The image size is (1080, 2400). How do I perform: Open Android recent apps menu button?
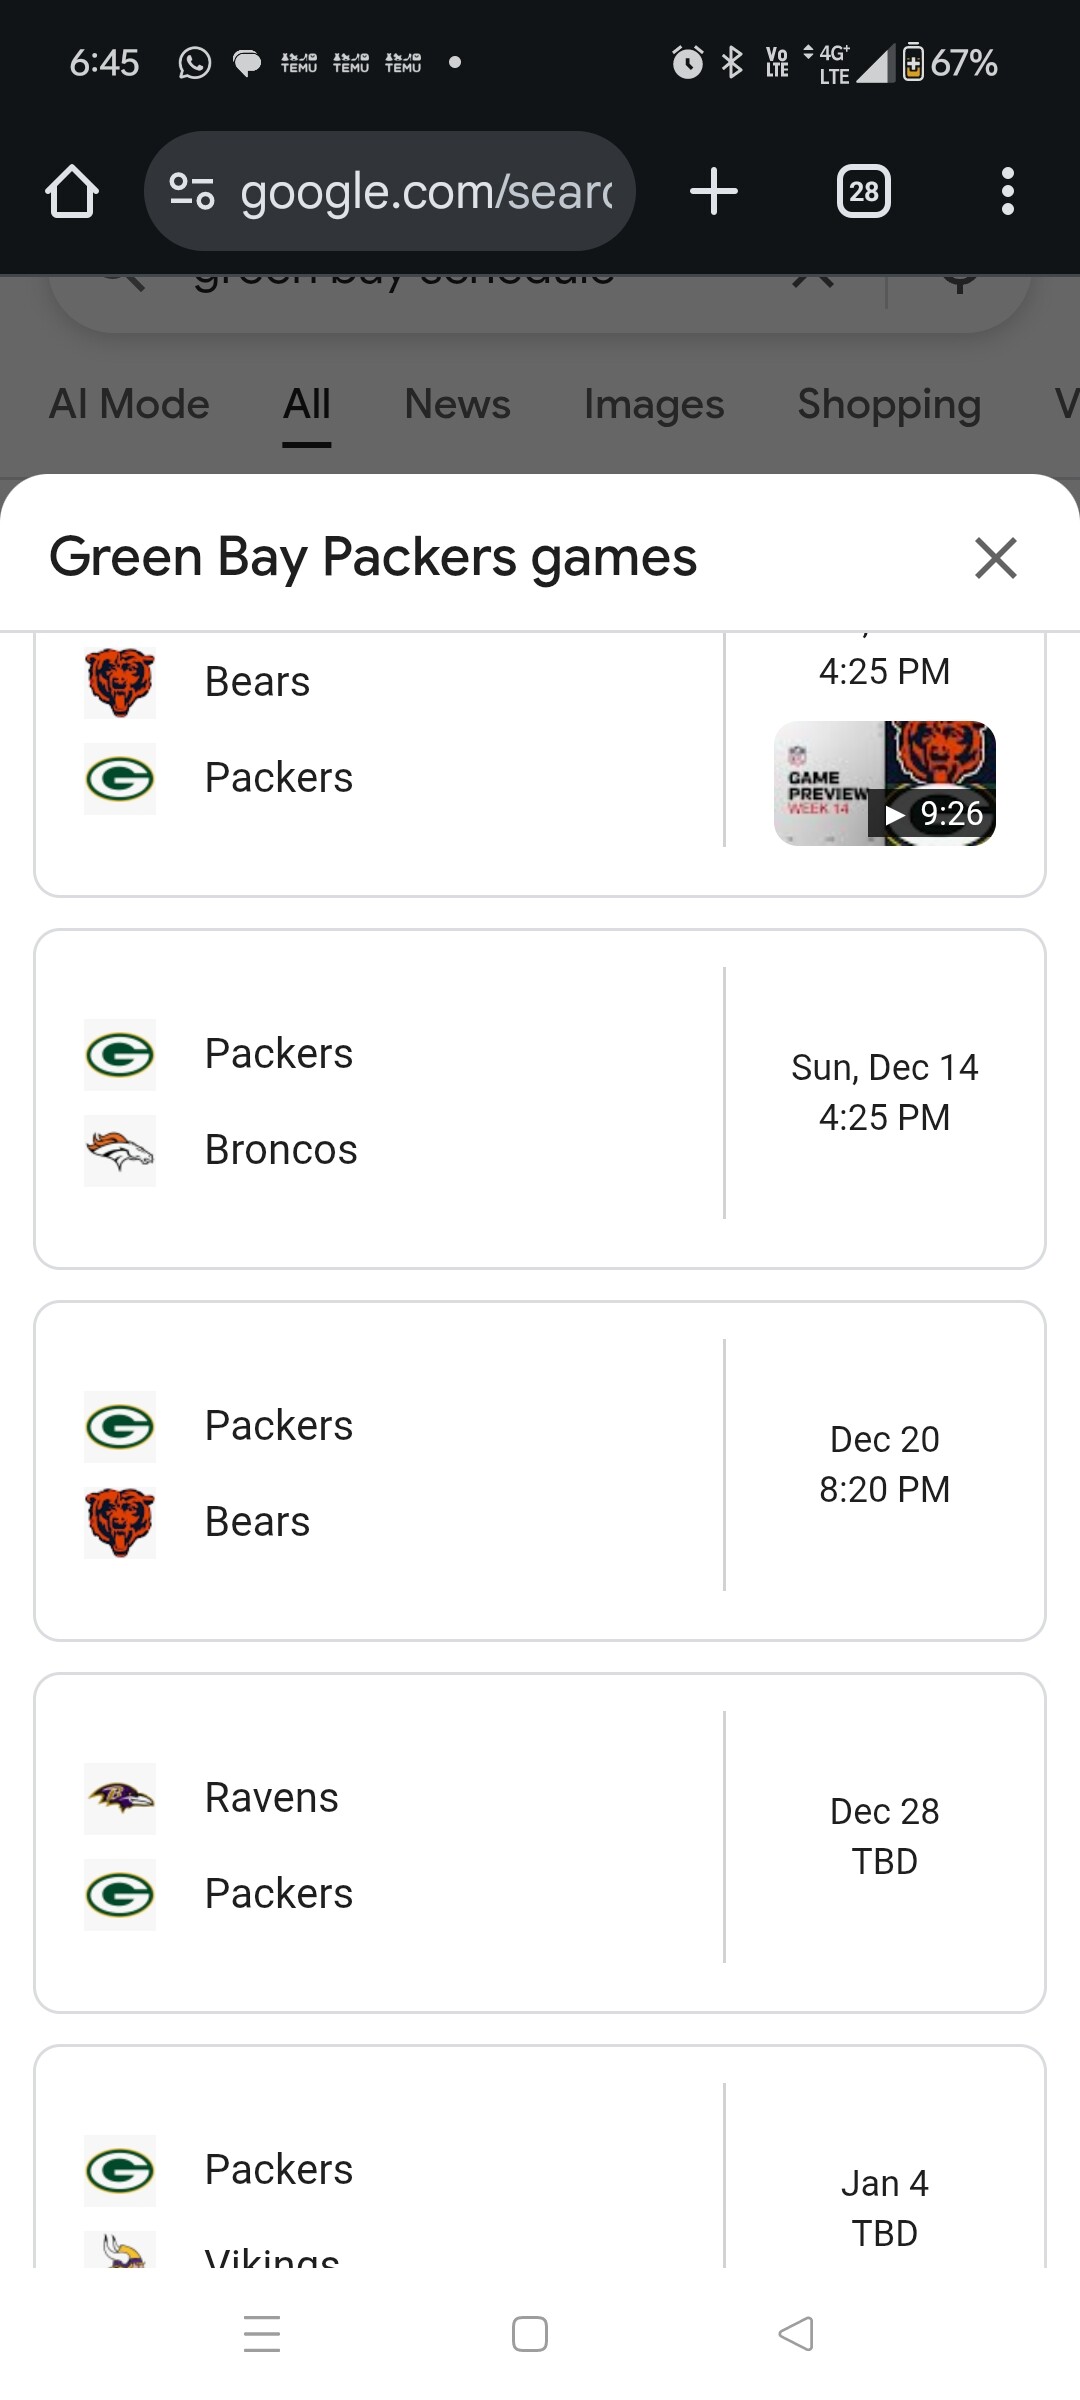(x=262, y=2334)
